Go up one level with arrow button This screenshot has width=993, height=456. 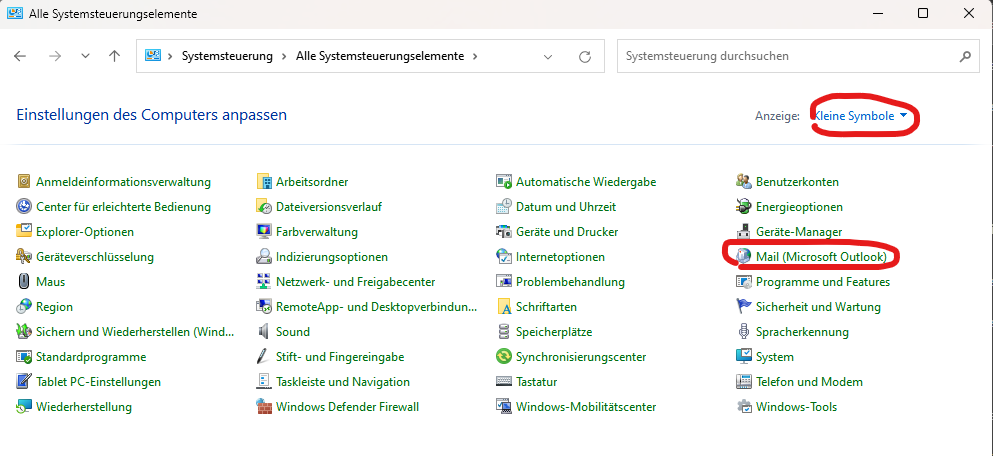coord(115,56)
